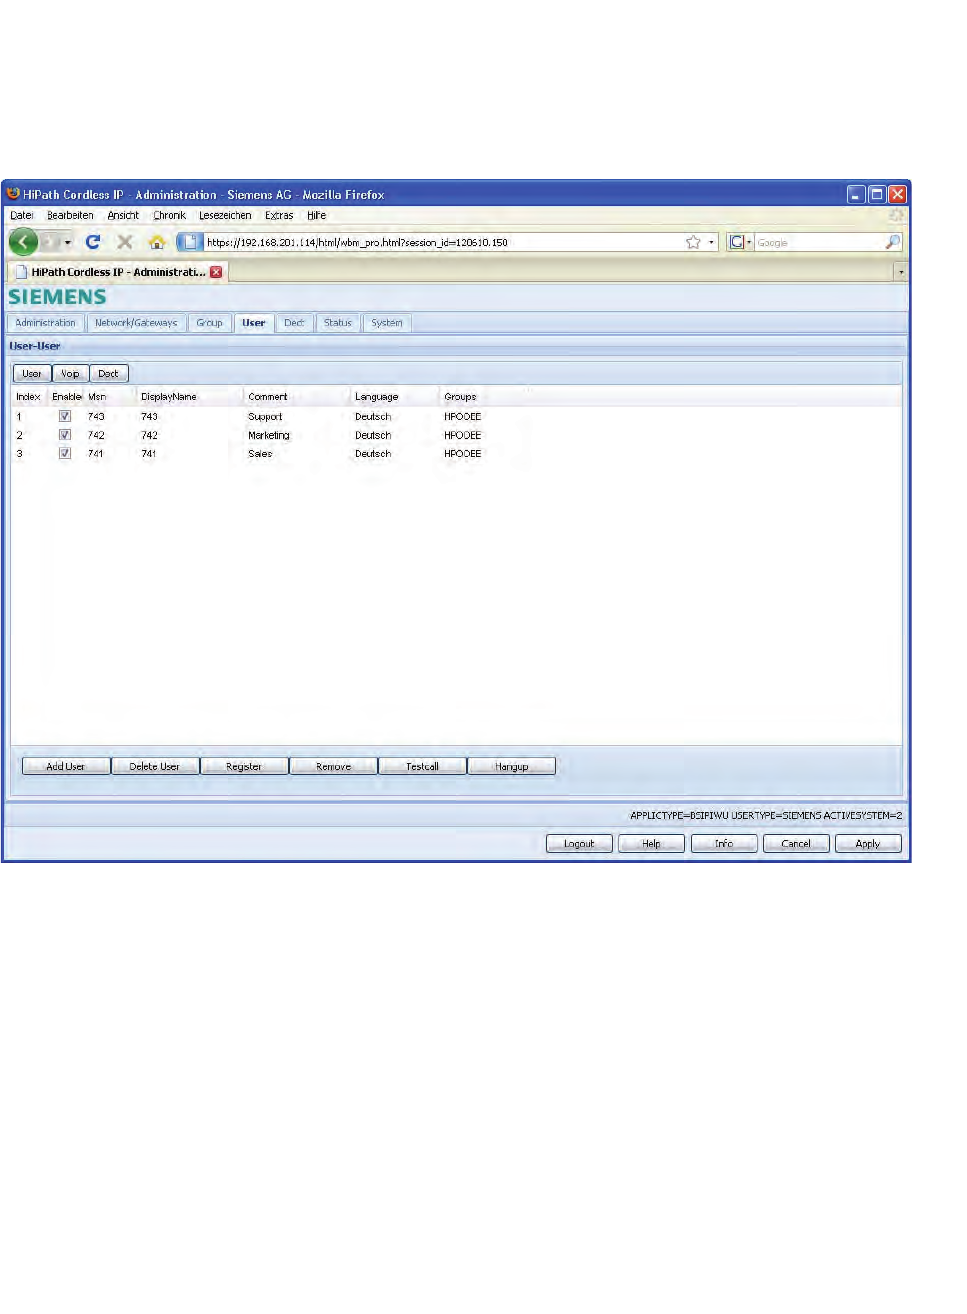The width and height of the screenshot is (967, 1314).
Task: Switch to the Status tab
Action: (x=338, y=323)
